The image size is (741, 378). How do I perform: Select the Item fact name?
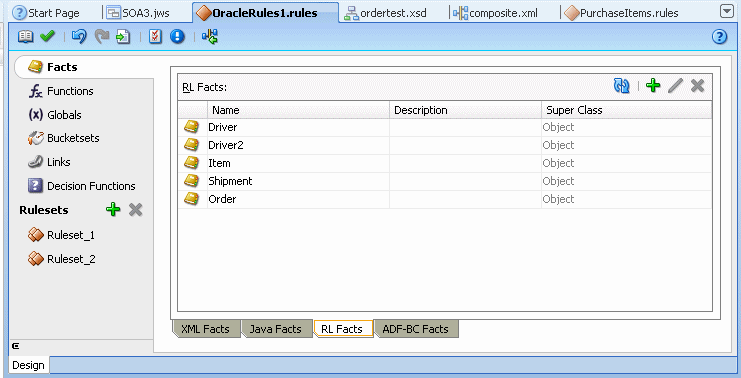[x=219, y=163]
